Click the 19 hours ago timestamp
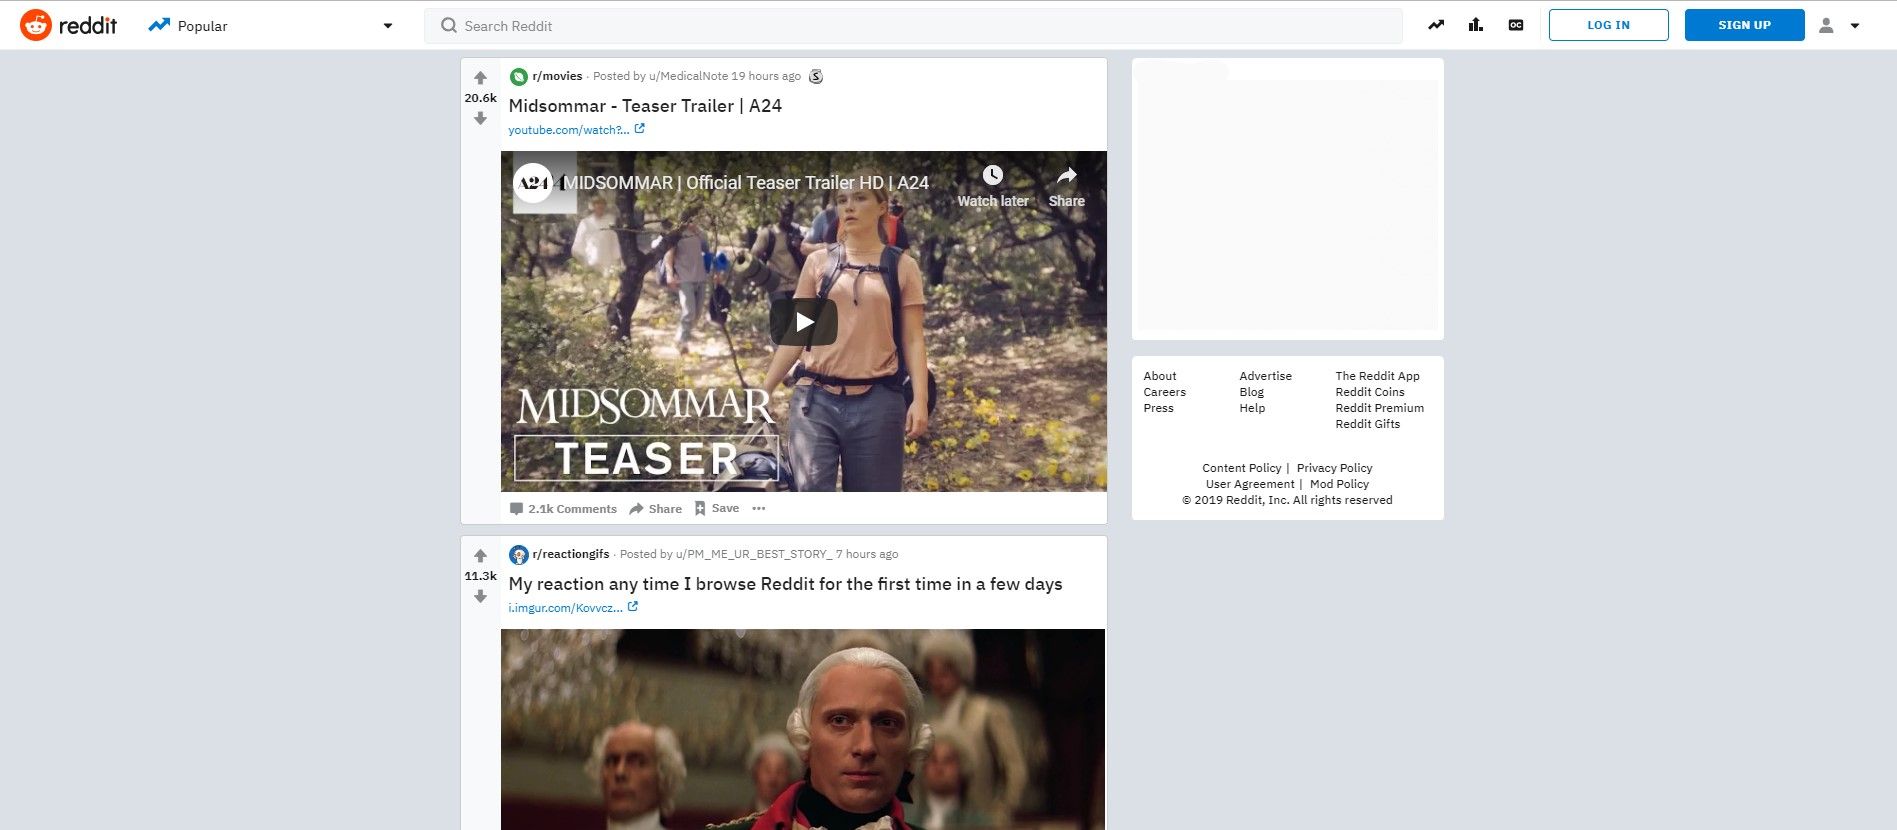Image resolution: width=1897 pixels, height=830 pixels. (x=766, y=76)
